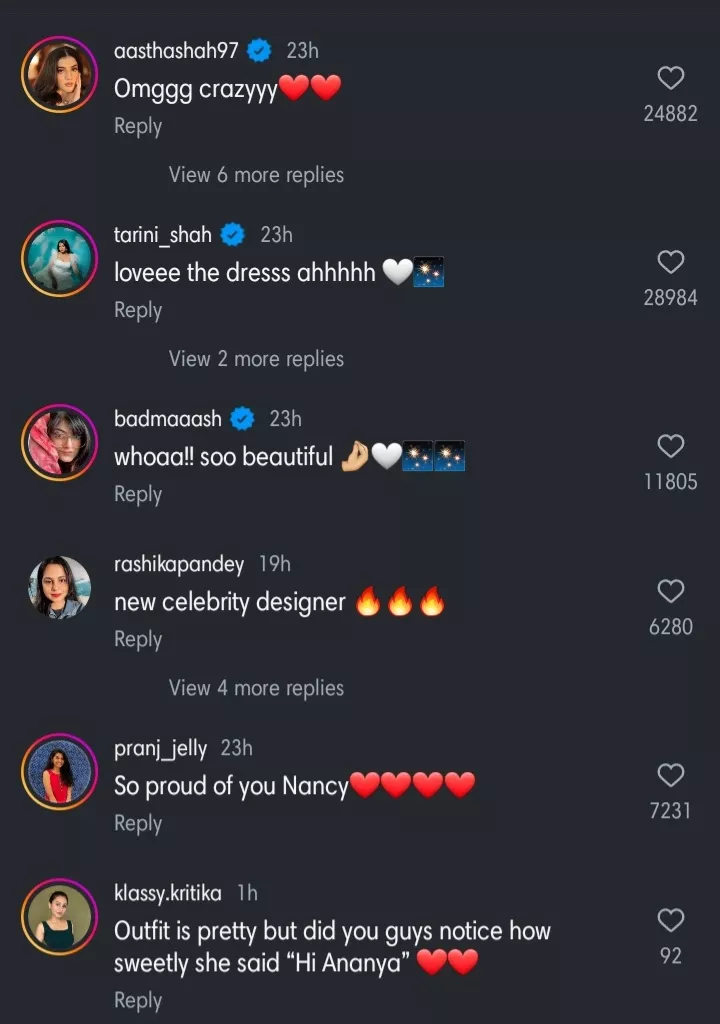Viewport: 720px width, 1024px height.
Task: Reply to rashikapandey's comment
Action: (x=138, y=639)
